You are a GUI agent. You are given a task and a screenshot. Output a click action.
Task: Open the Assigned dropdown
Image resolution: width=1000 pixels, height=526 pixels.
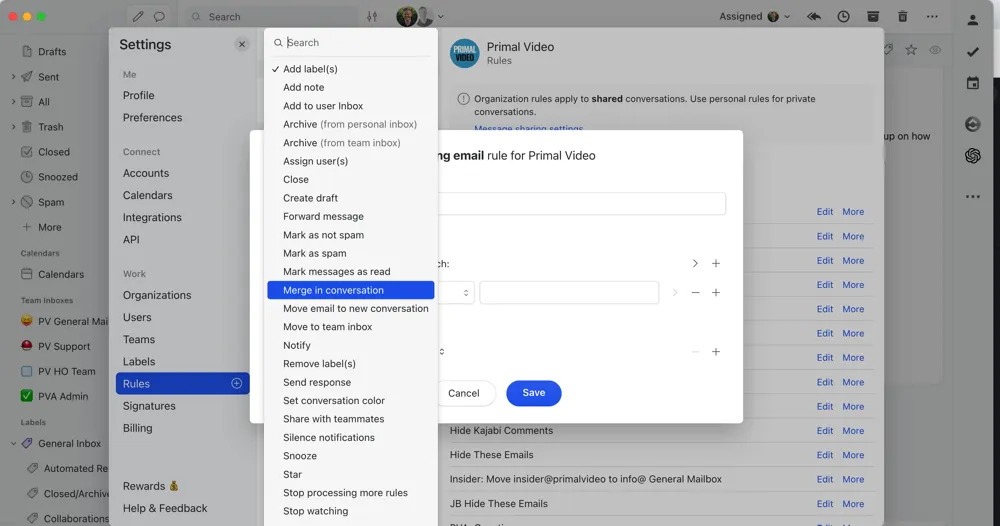tap(754, 17)
